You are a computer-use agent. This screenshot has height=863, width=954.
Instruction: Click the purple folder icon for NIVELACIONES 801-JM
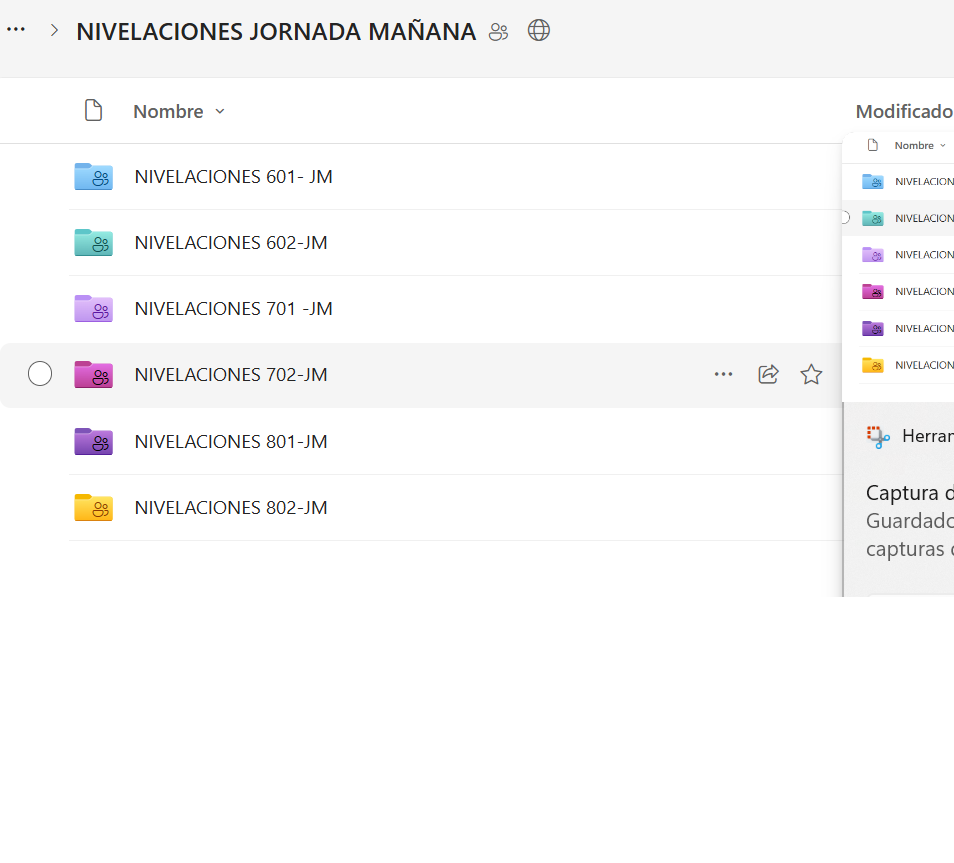pos(93,441)
